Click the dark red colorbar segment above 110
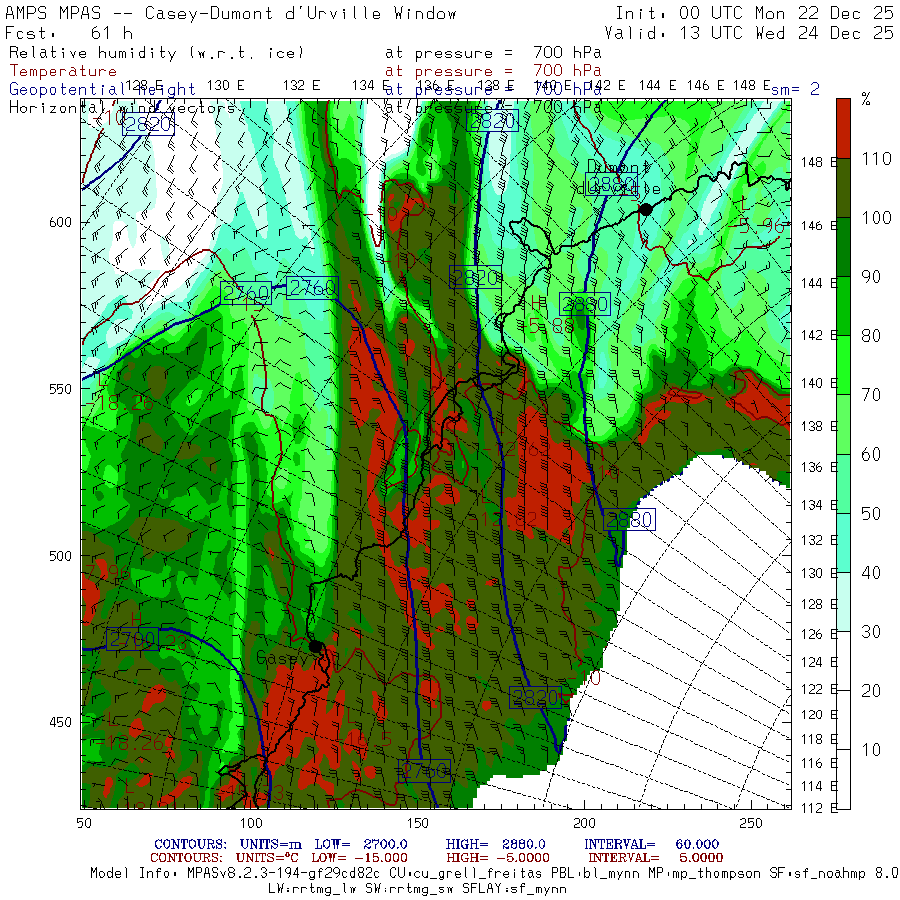The width and height of the screenshot is (900, 900). (x=843, y=128)
